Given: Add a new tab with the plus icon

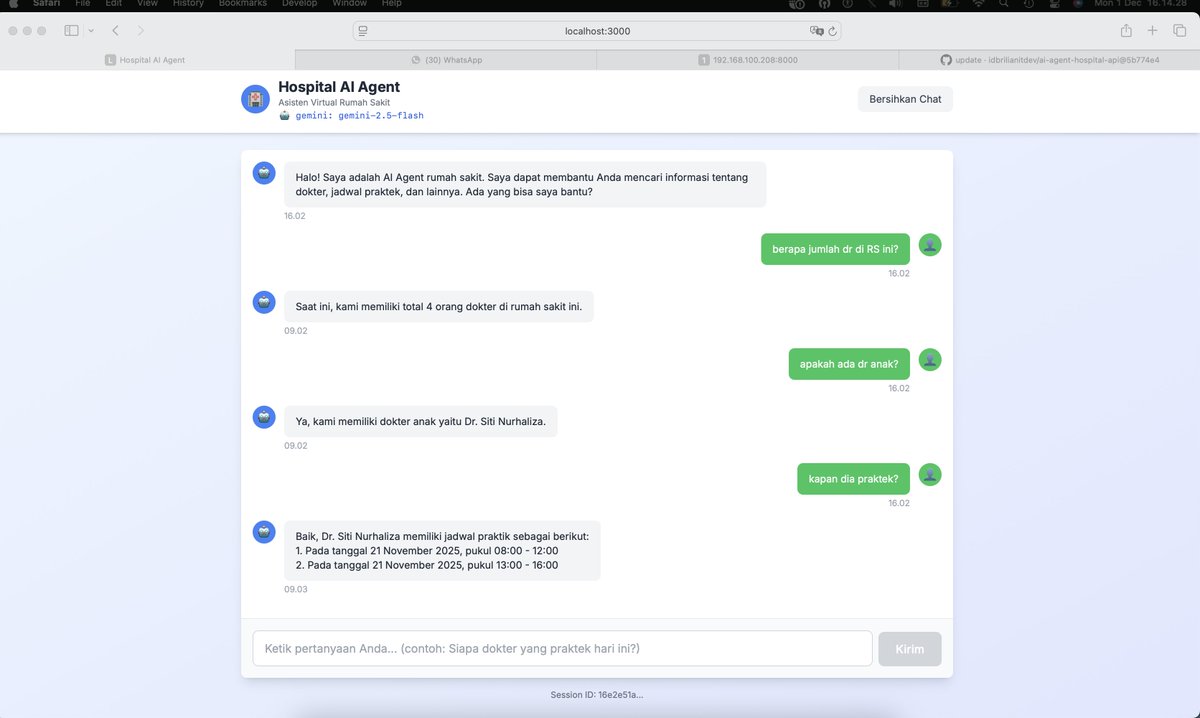Looking at the screenshot, I should click(1153, 31).
